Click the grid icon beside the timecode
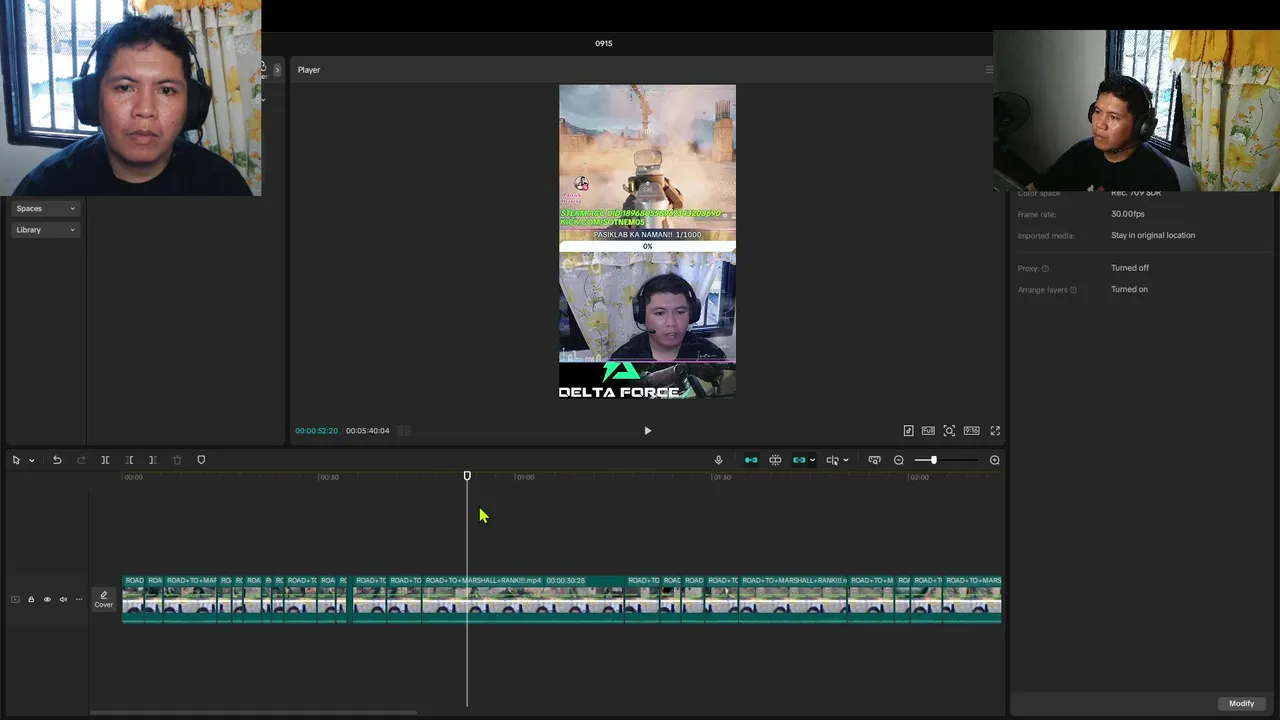 coord(404,431)
